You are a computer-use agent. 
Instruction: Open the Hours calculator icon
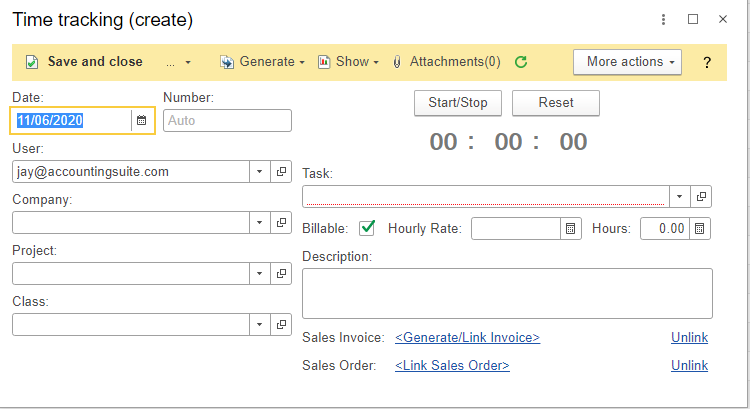701,229
